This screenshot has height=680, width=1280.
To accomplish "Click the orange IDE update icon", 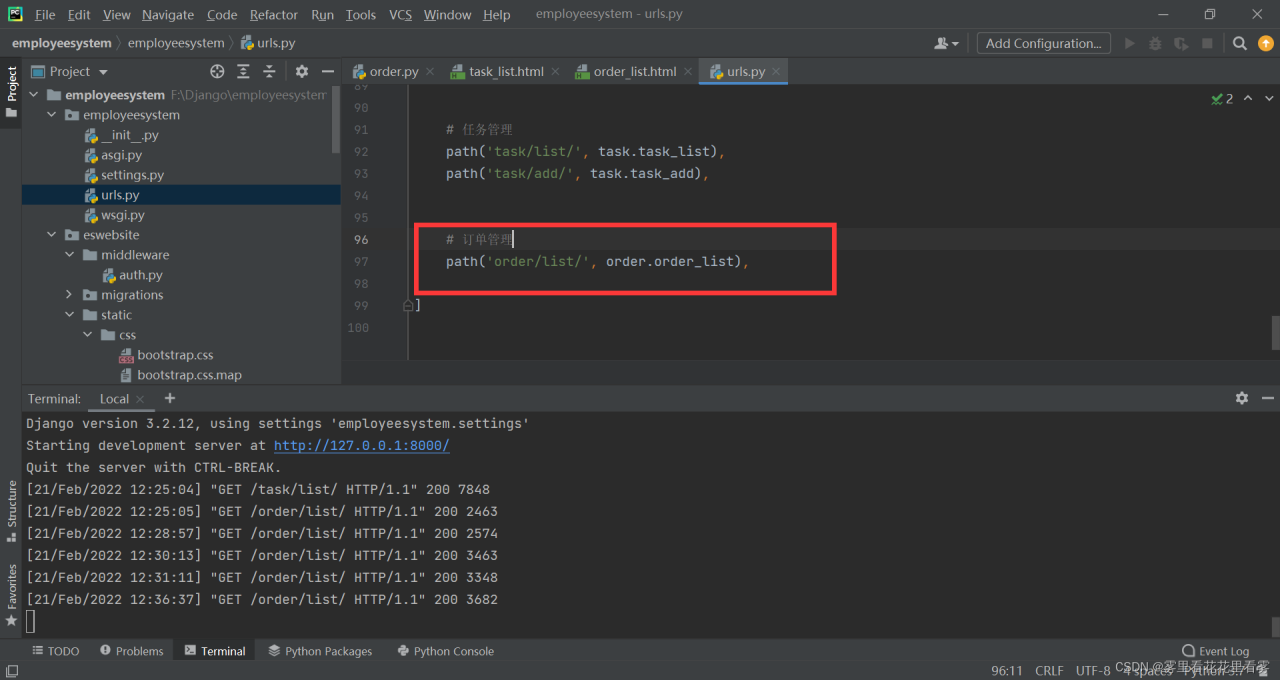I will point(1265,43).
